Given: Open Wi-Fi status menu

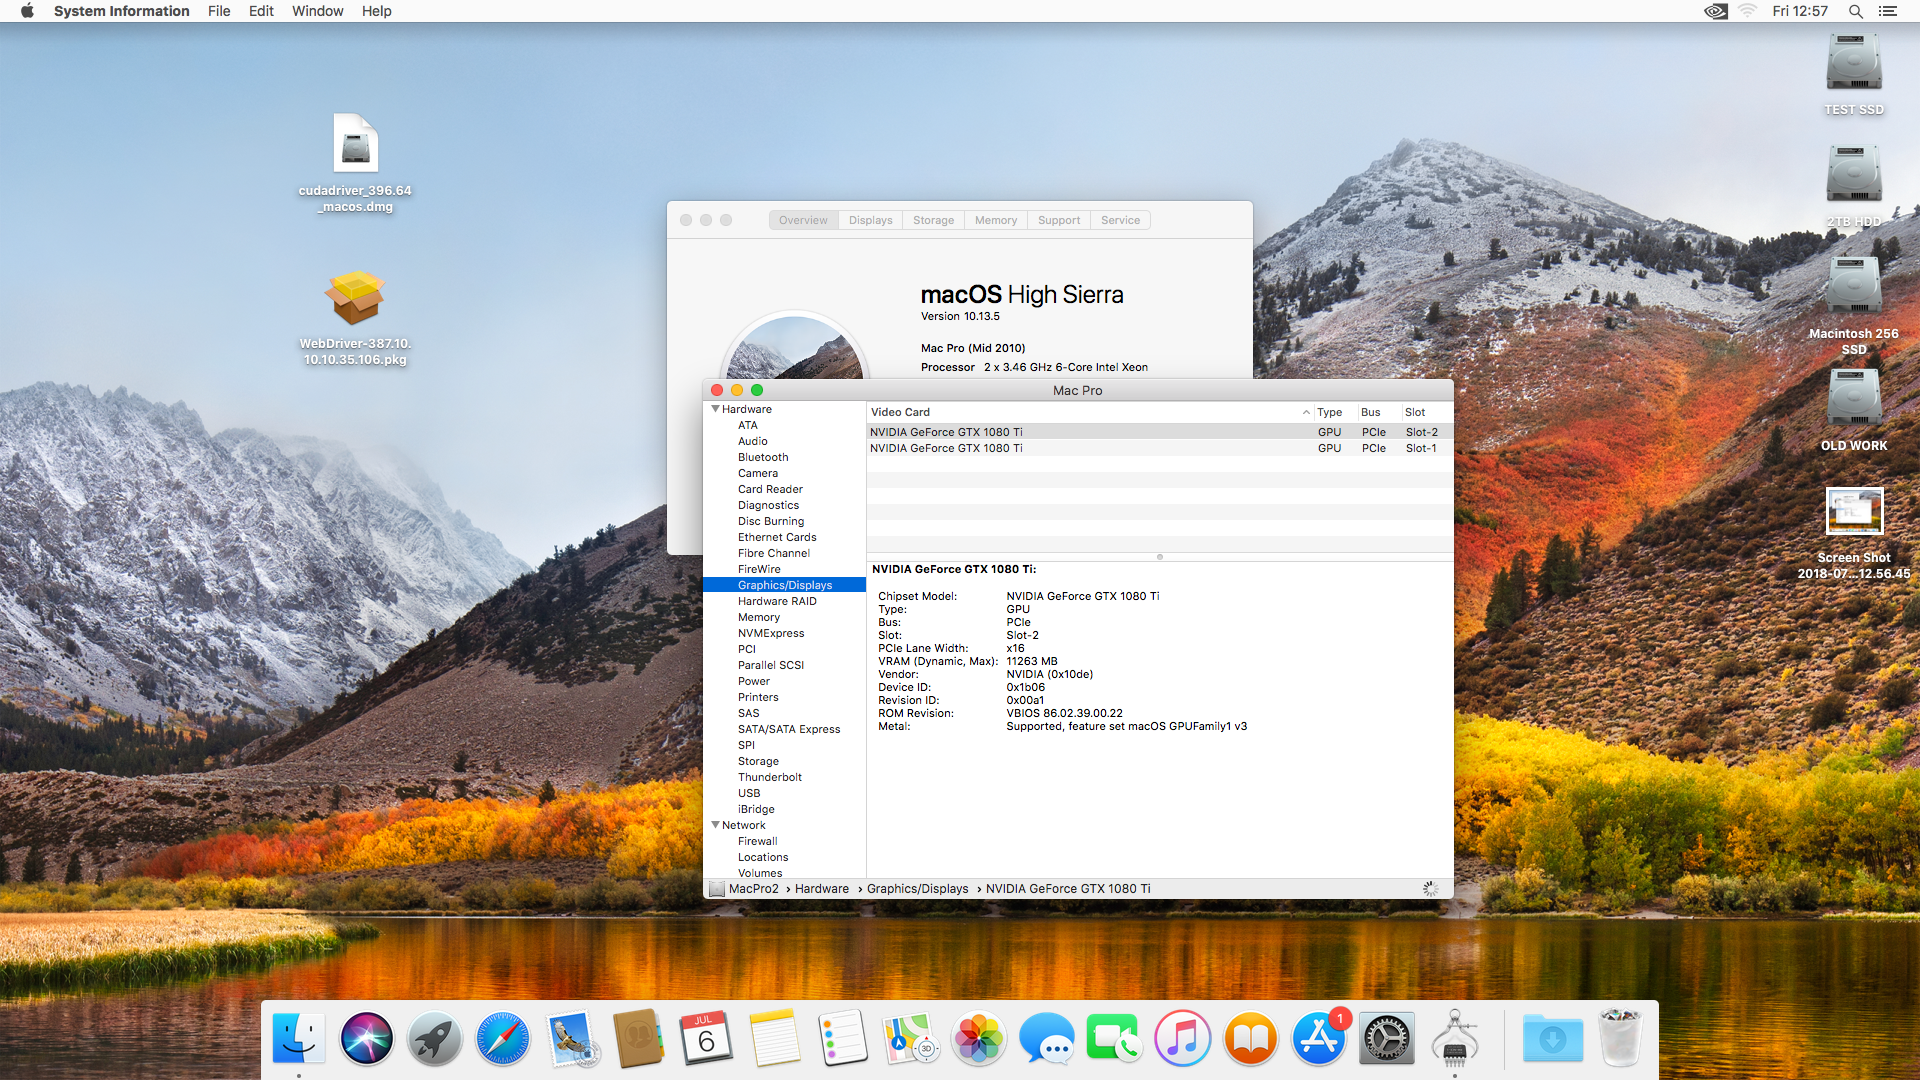Looking at the screenshot, I should coord(1748,11).
